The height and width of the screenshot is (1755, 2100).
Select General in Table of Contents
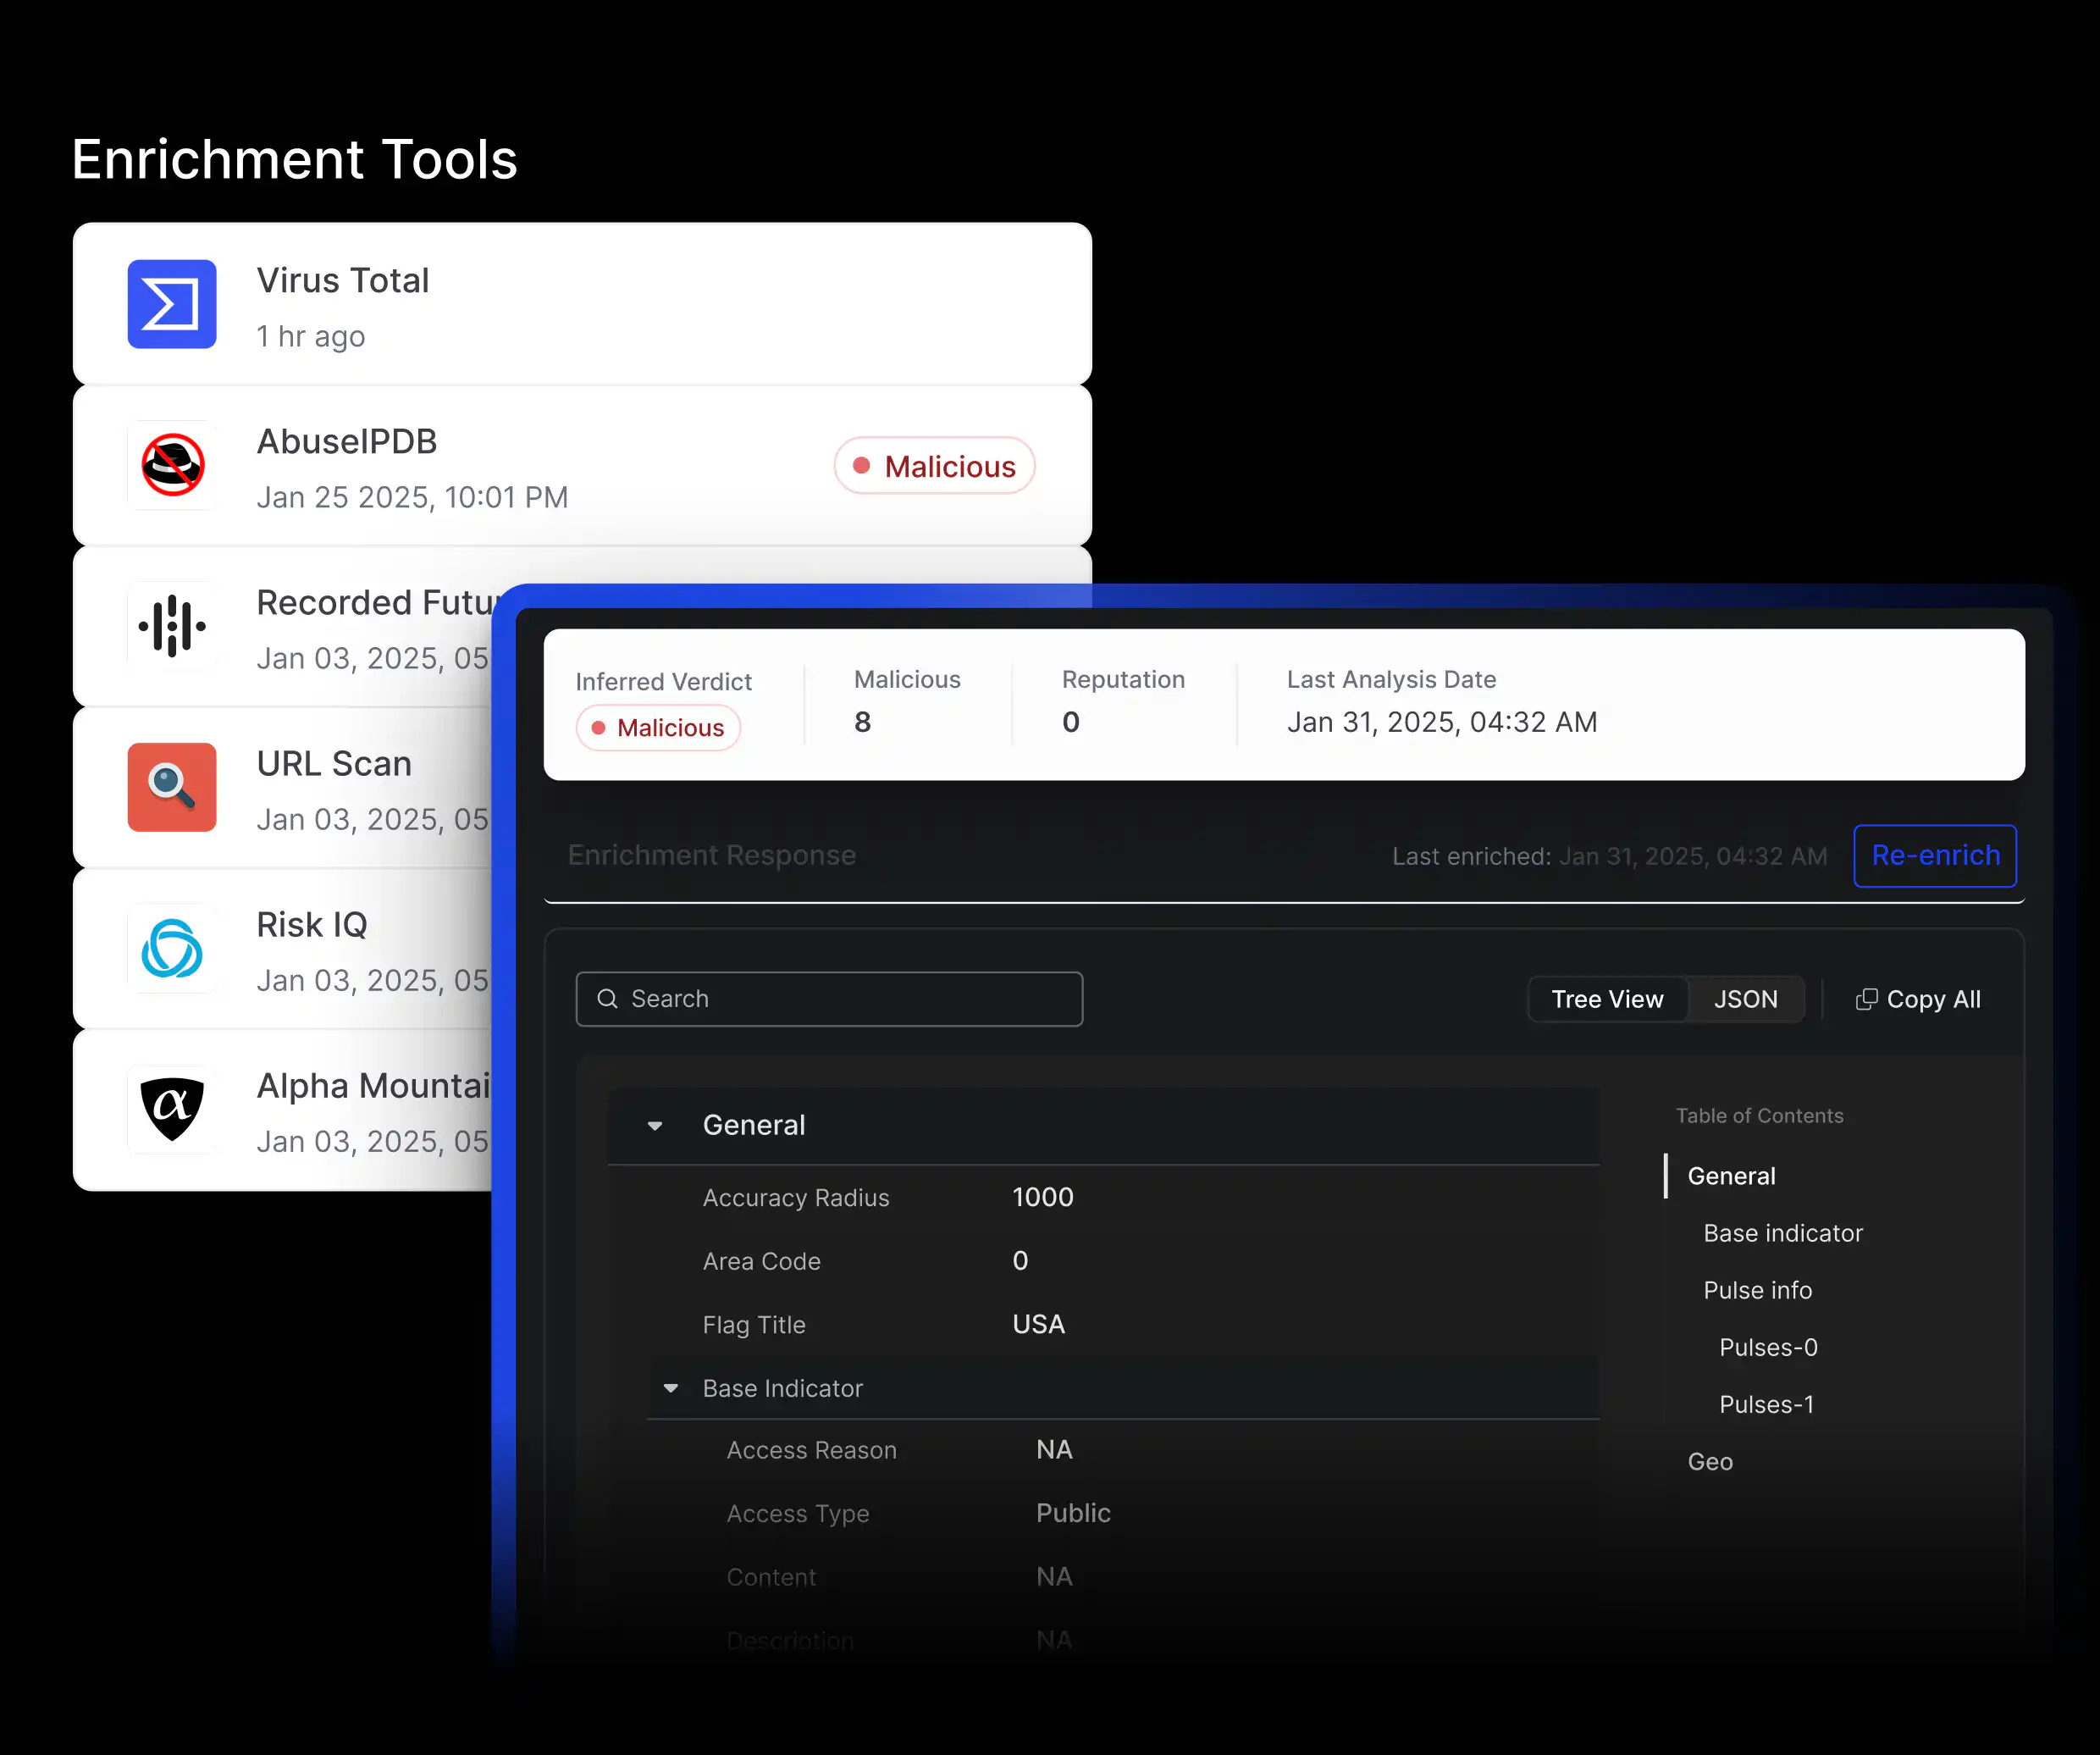[1730, 1176]
